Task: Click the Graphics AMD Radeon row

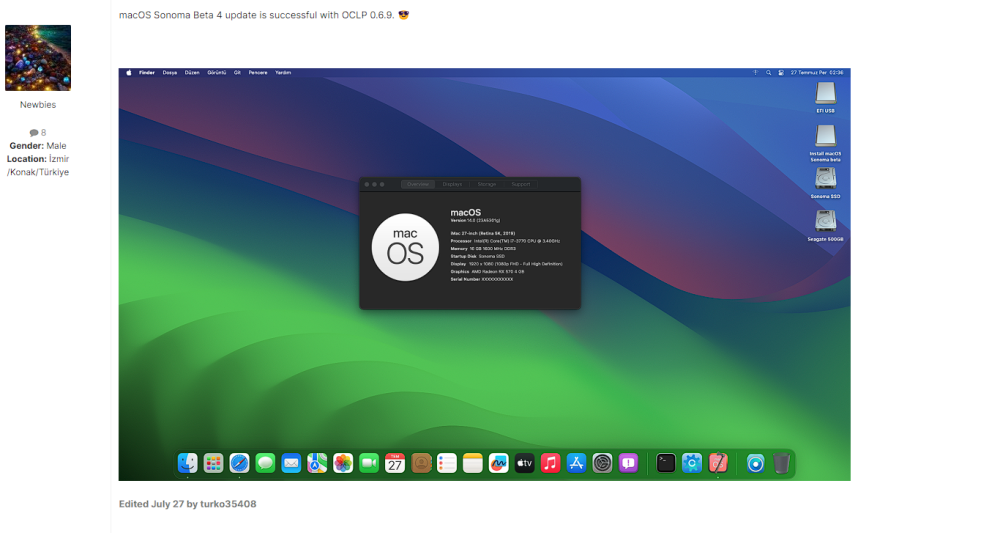Action: [487, 272]
